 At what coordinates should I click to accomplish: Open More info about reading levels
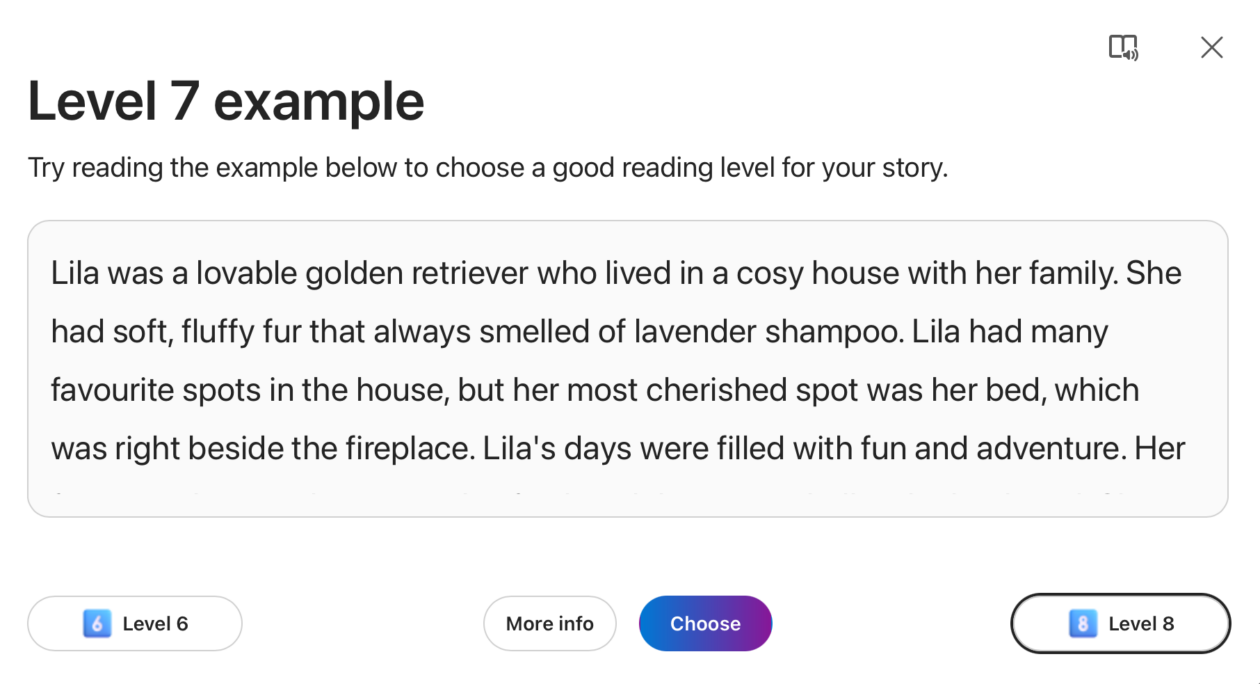[x=549, y=624]
